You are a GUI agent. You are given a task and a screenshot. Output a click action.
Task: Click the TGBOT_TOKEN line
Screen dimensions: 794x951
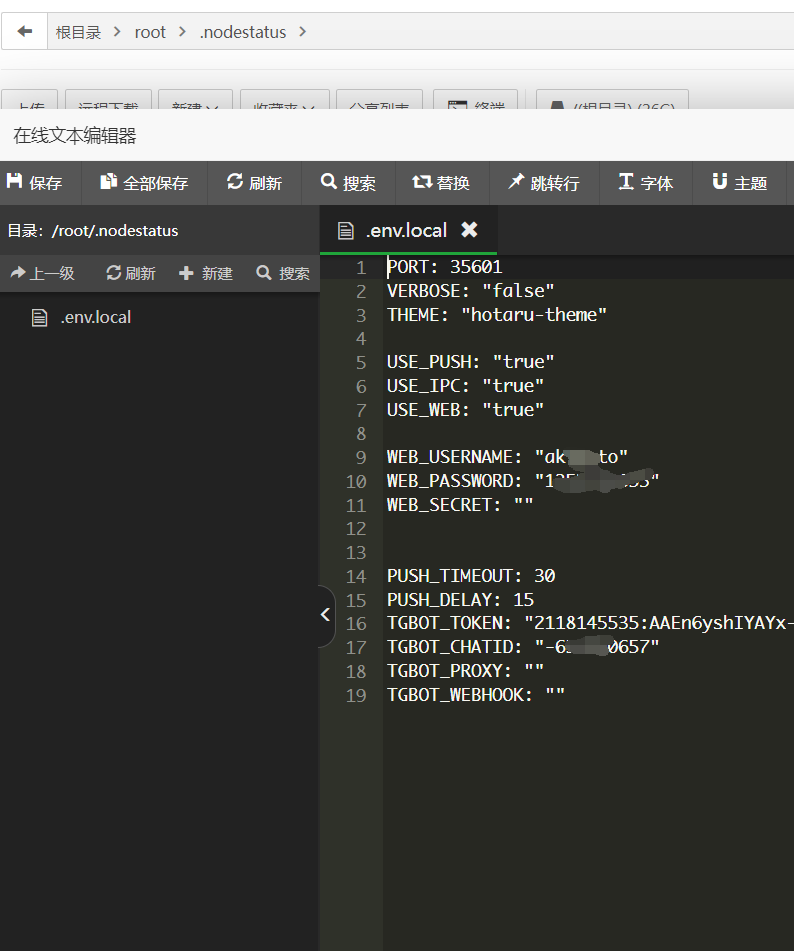[590, 623]
